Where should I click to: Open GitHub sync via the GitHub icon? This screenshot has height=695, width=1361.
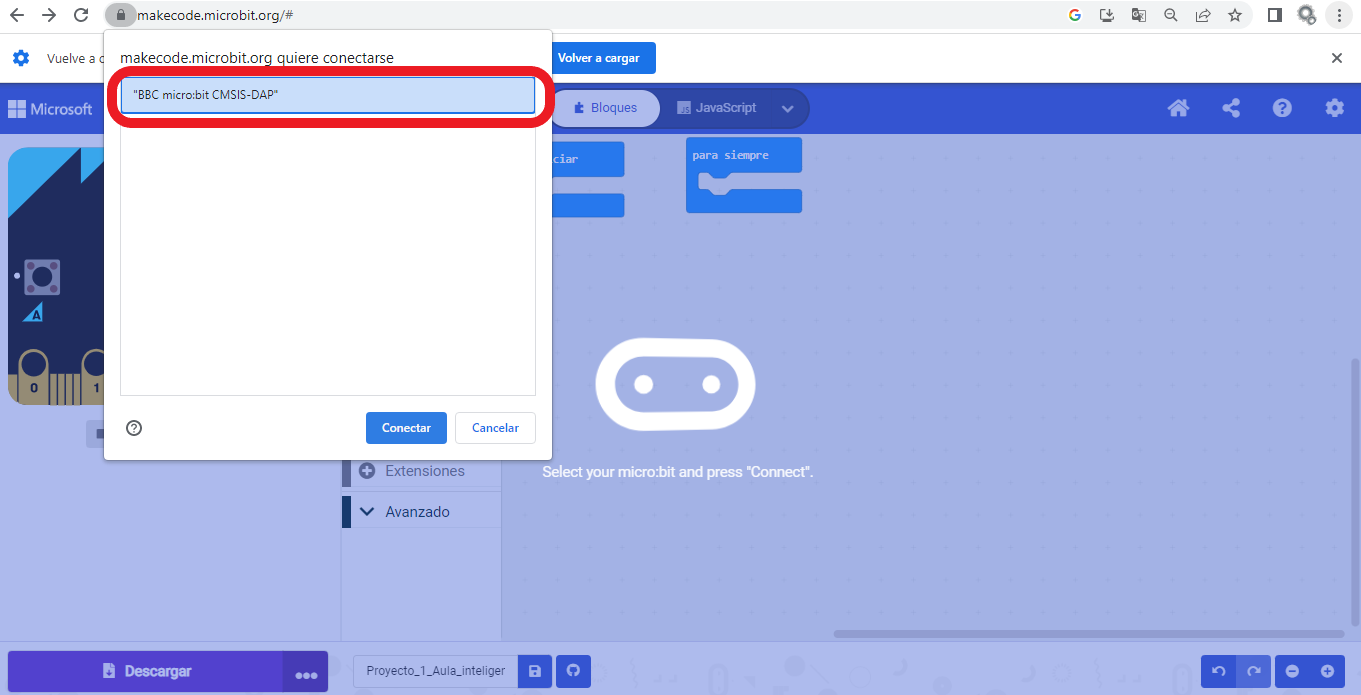573,671
